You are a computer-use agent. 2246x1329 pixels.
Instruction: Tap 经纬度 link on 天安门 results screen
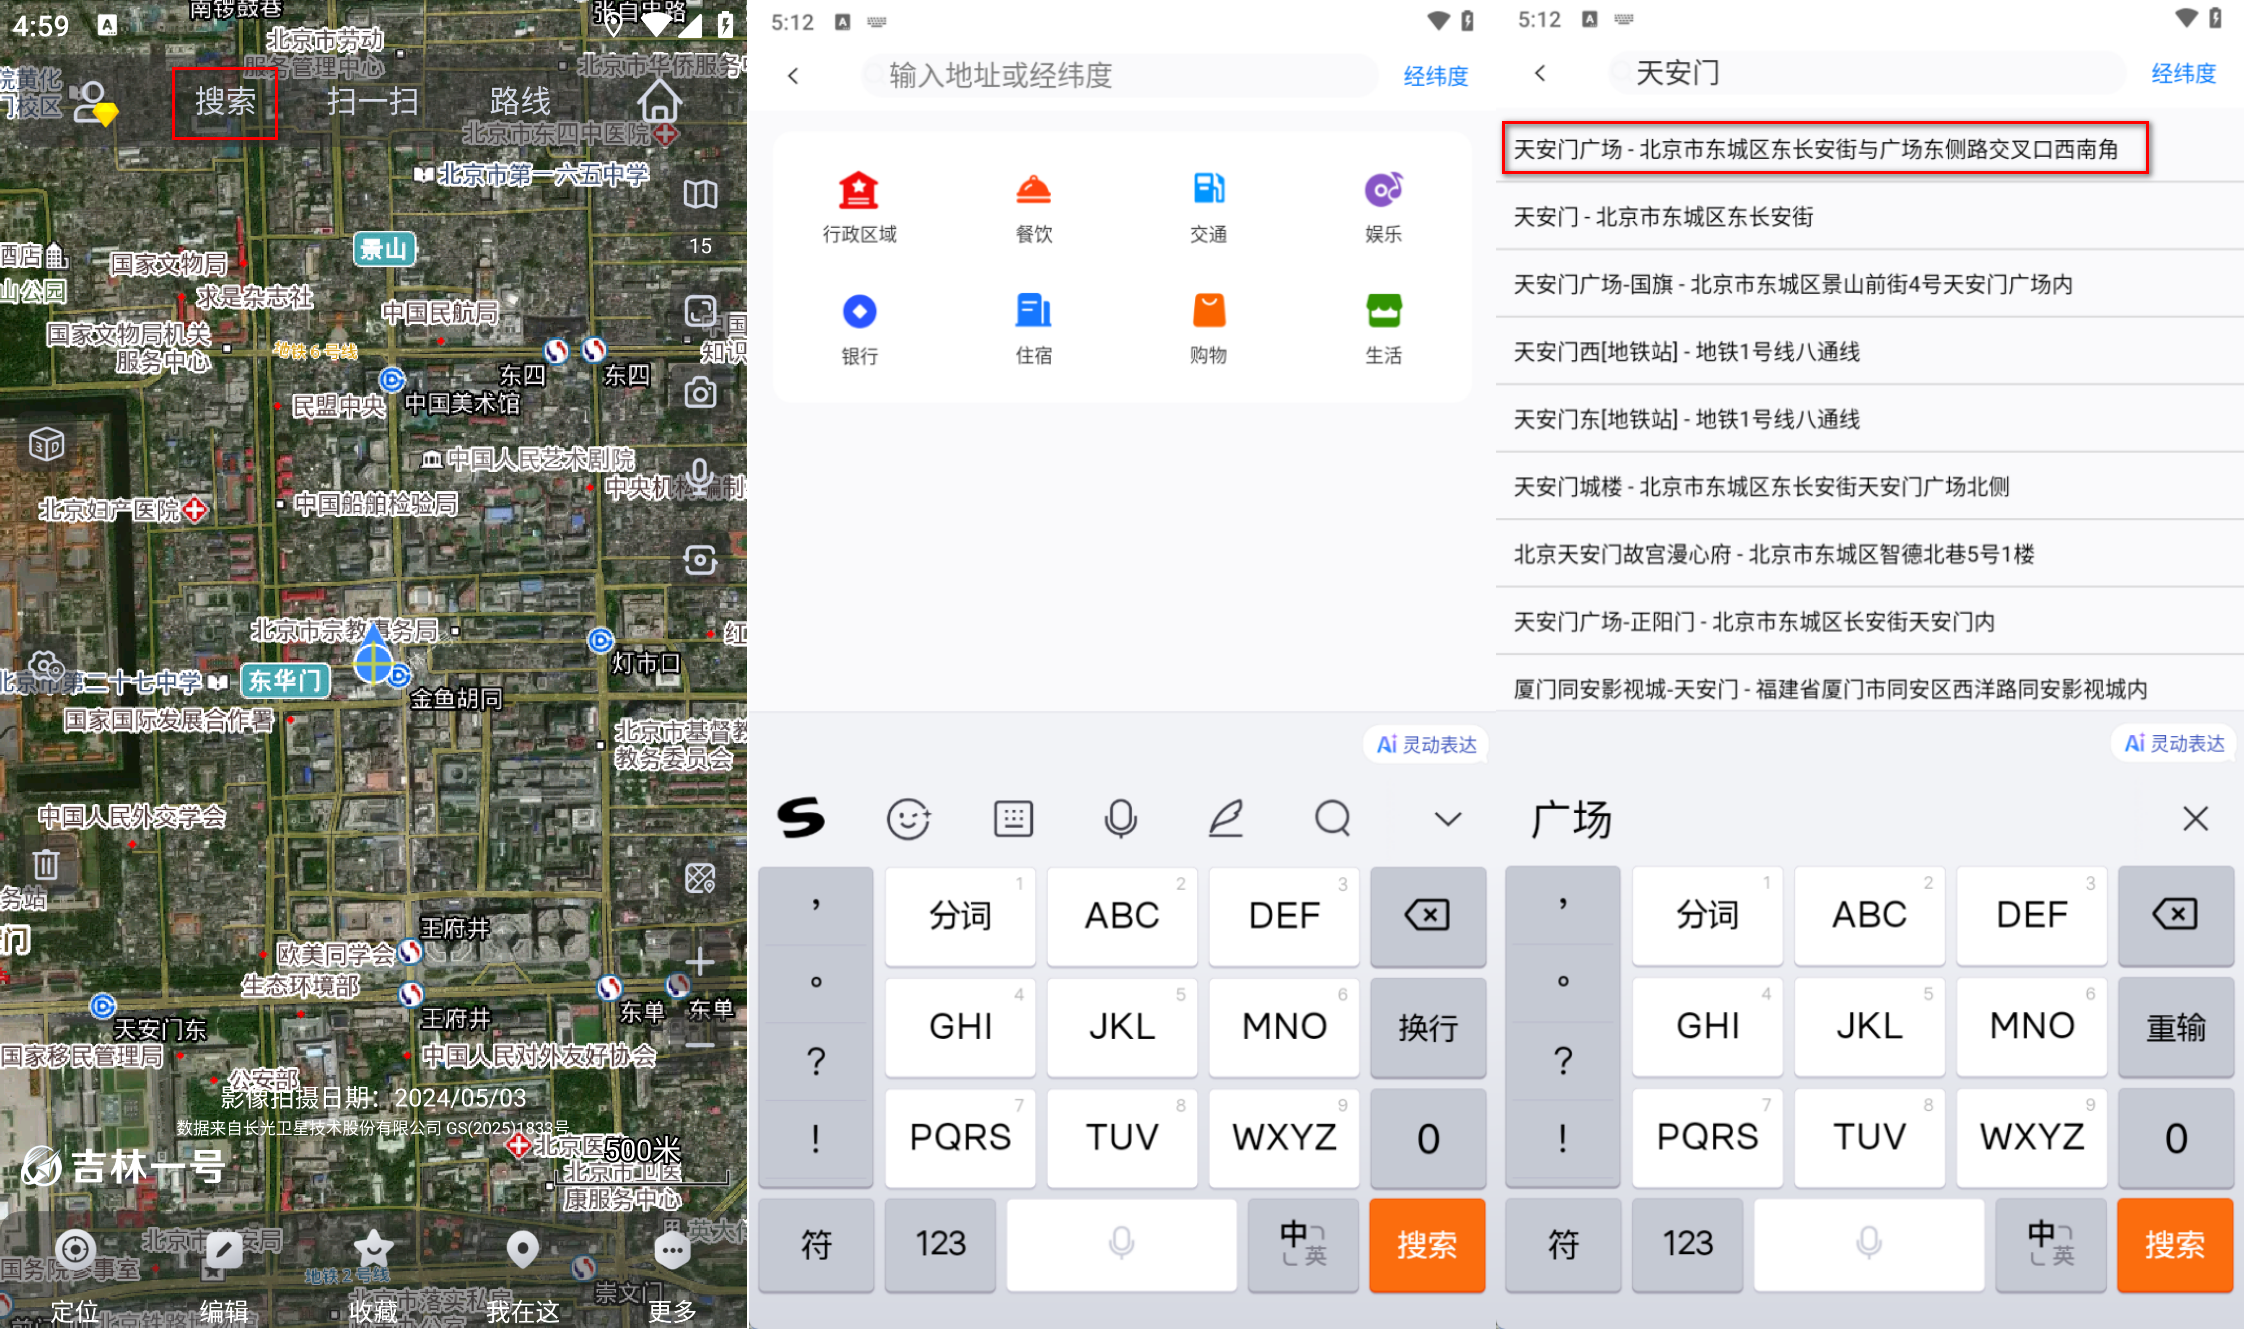point(2183,73)
